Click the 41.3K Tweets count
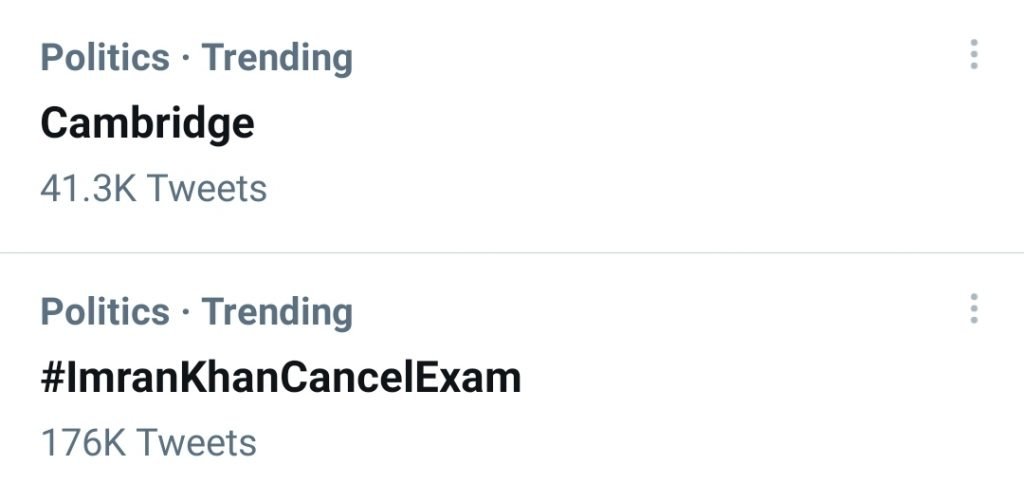 [153, 188]
